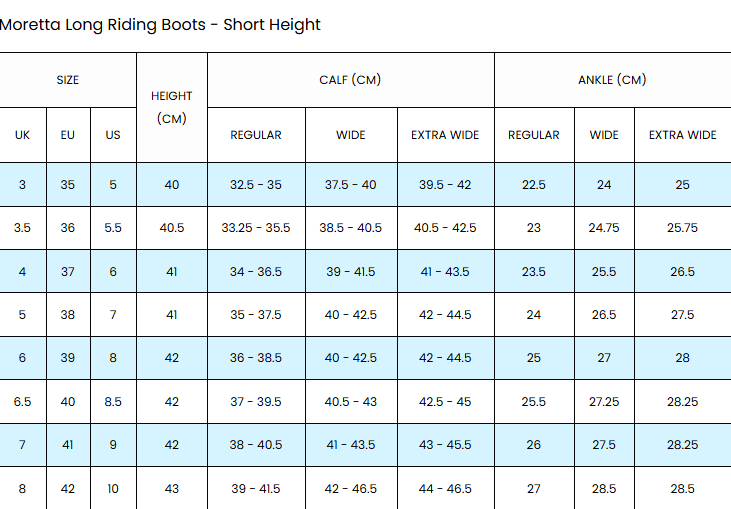
Task: Select the EU size 38 cell
Action: (x=68, y=315)
